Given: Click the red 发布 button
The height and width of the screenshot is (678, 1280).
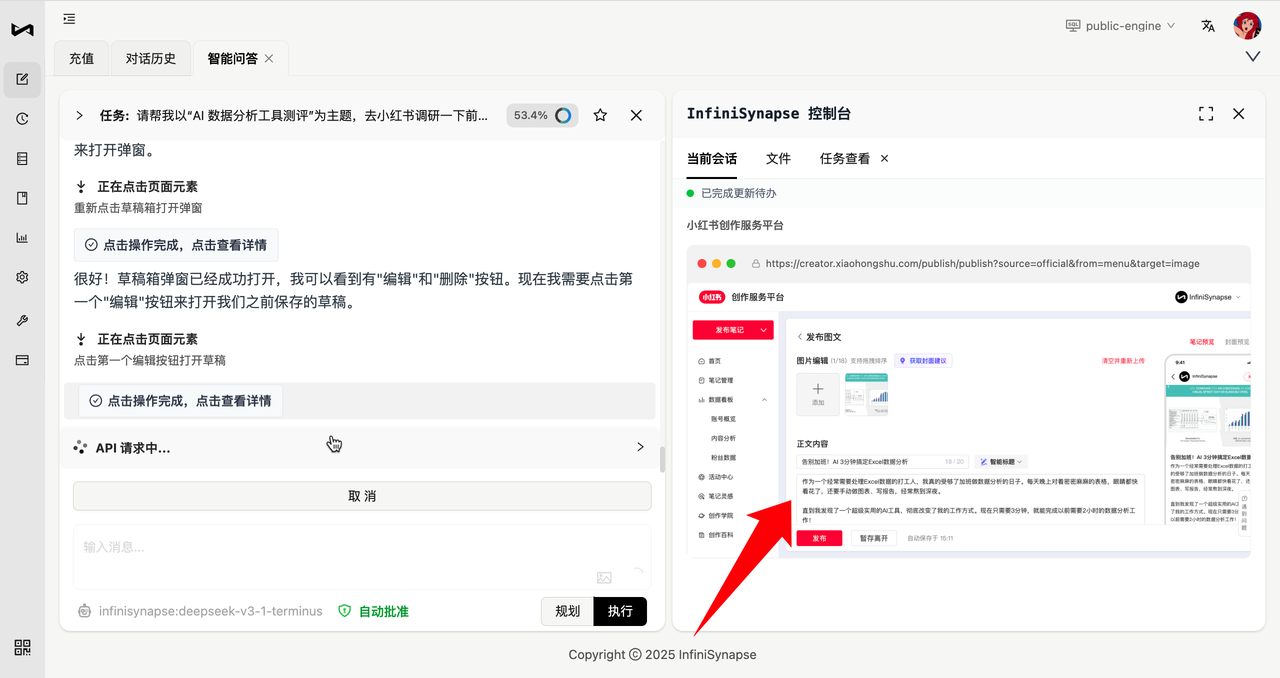Looking at the screenshot, I should tap(819, 538).
